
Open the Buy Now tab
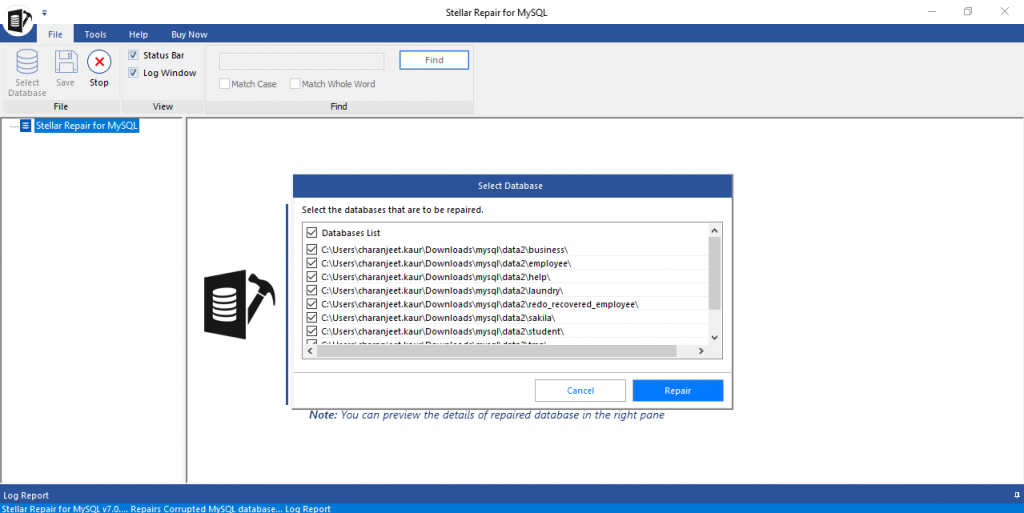pos(189,34)
